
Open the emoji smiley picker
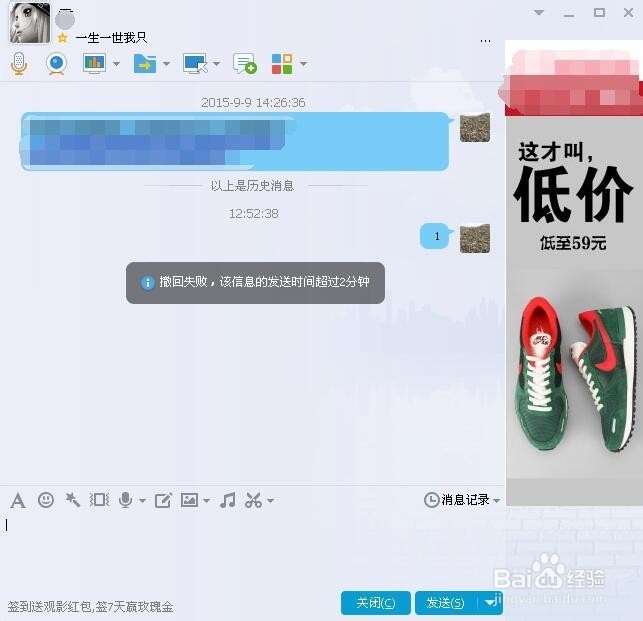click(x=46, y=500)
